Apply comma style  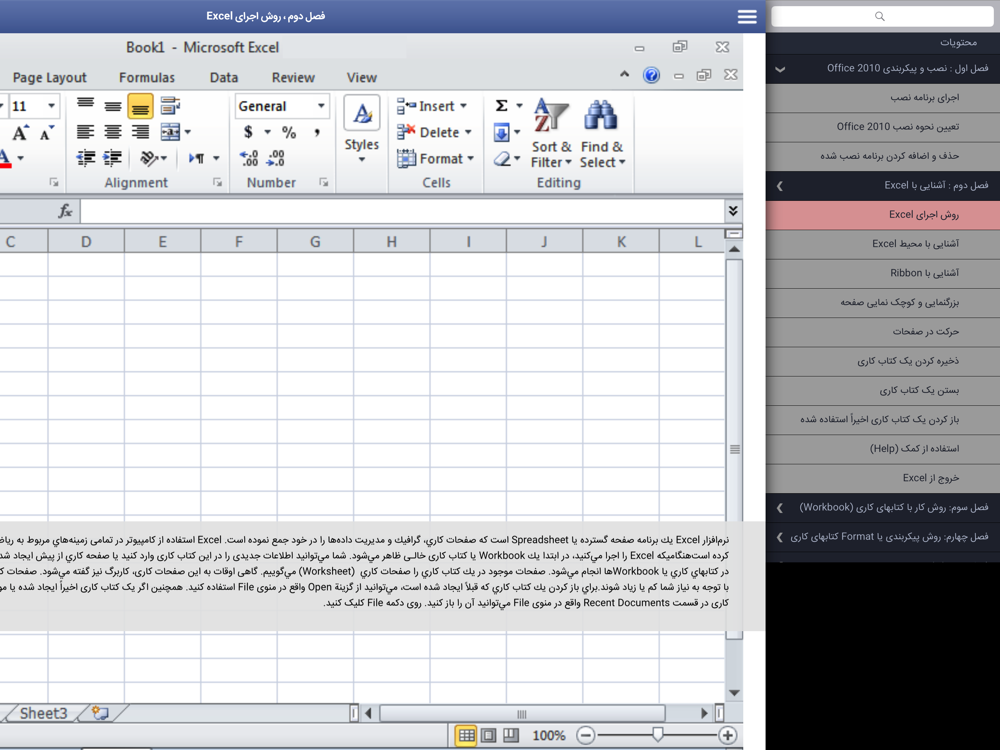(316, 132)
